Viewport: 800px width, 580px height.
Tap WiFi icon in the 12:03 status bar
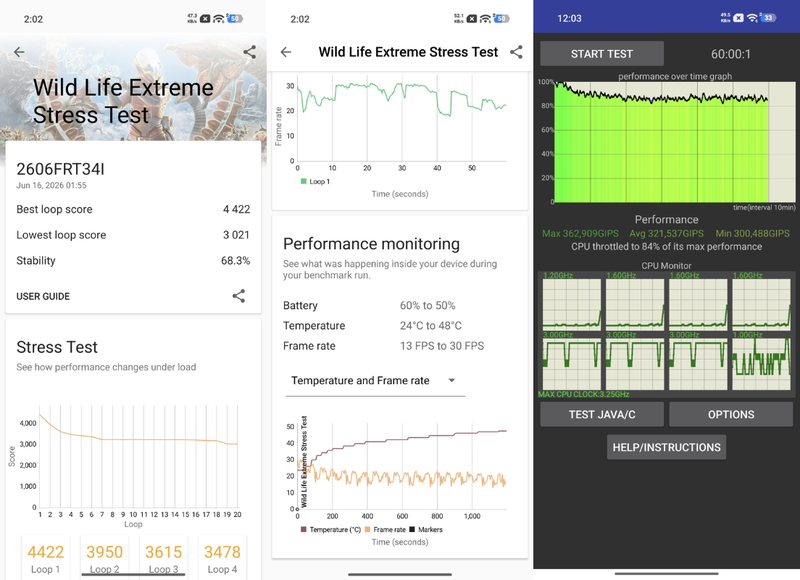click(x=752, y=18)
